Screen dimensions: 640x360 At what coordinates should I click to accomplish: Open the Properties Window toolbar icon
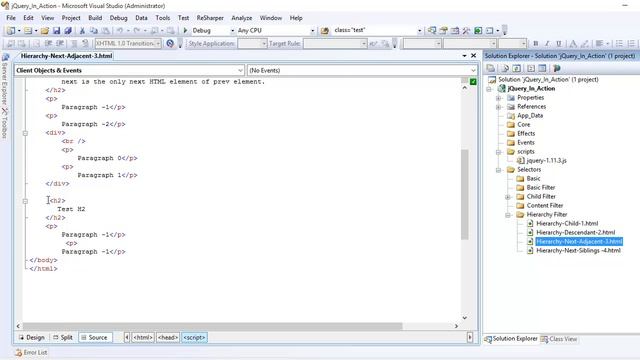(443, 30)
